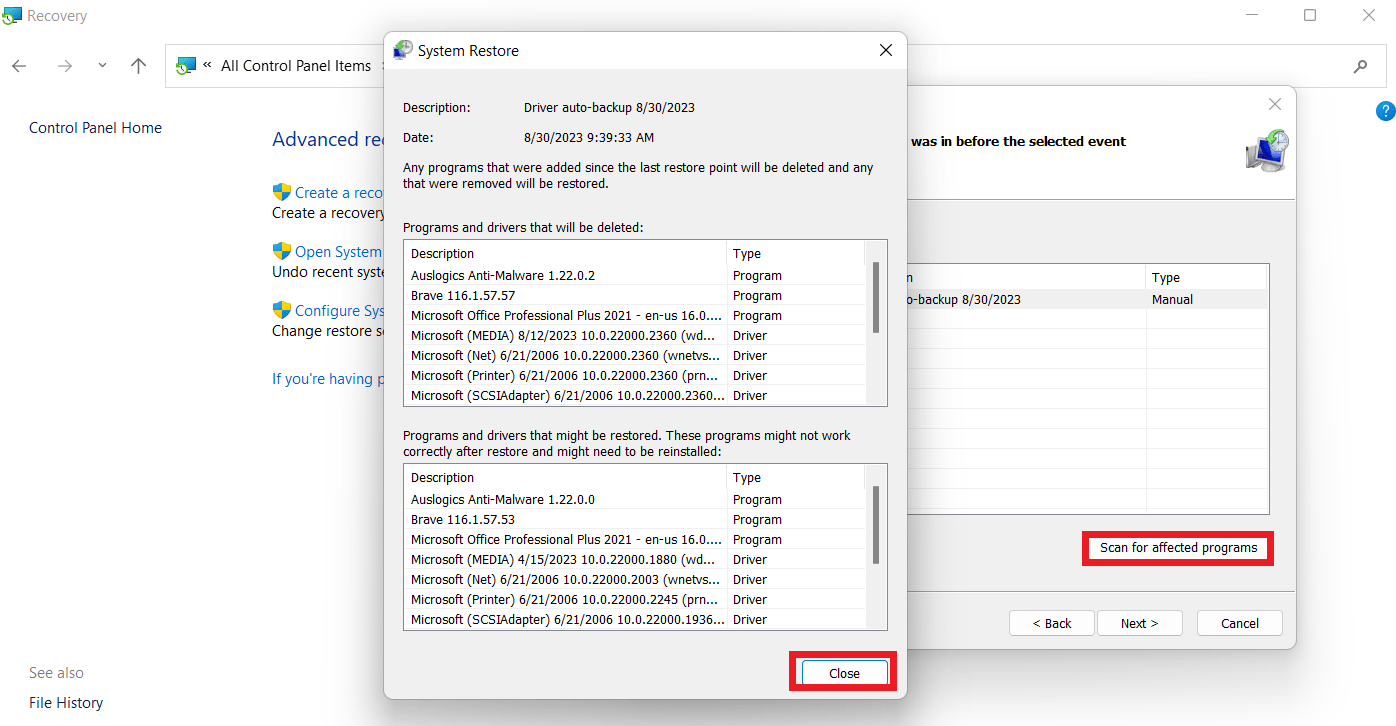Open the Create a recovery drive link
Viewport: 1396px width, 726px height.
[x=339, y=192]
